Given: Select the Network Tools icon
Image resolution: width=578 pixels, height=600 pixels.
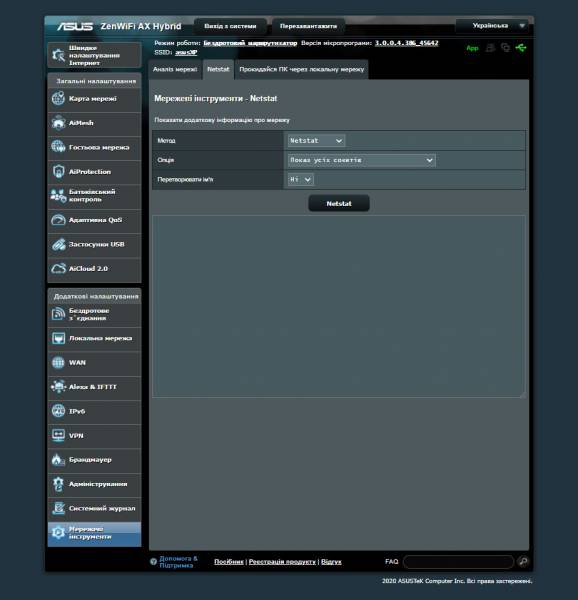Looking at the screenshot, I should click(x=58, y=533).
